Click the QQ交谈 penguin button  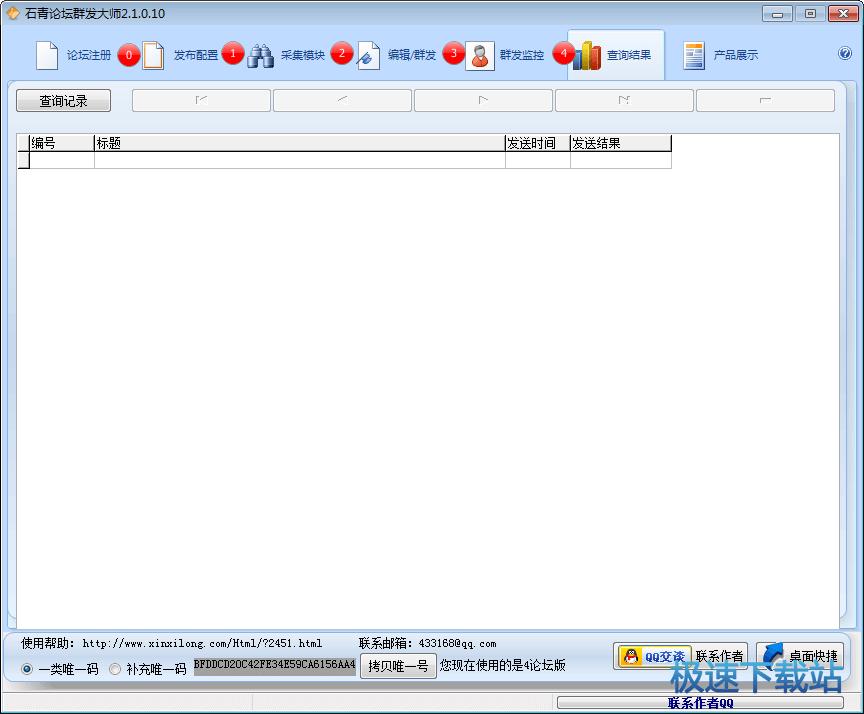coord(655,656)
